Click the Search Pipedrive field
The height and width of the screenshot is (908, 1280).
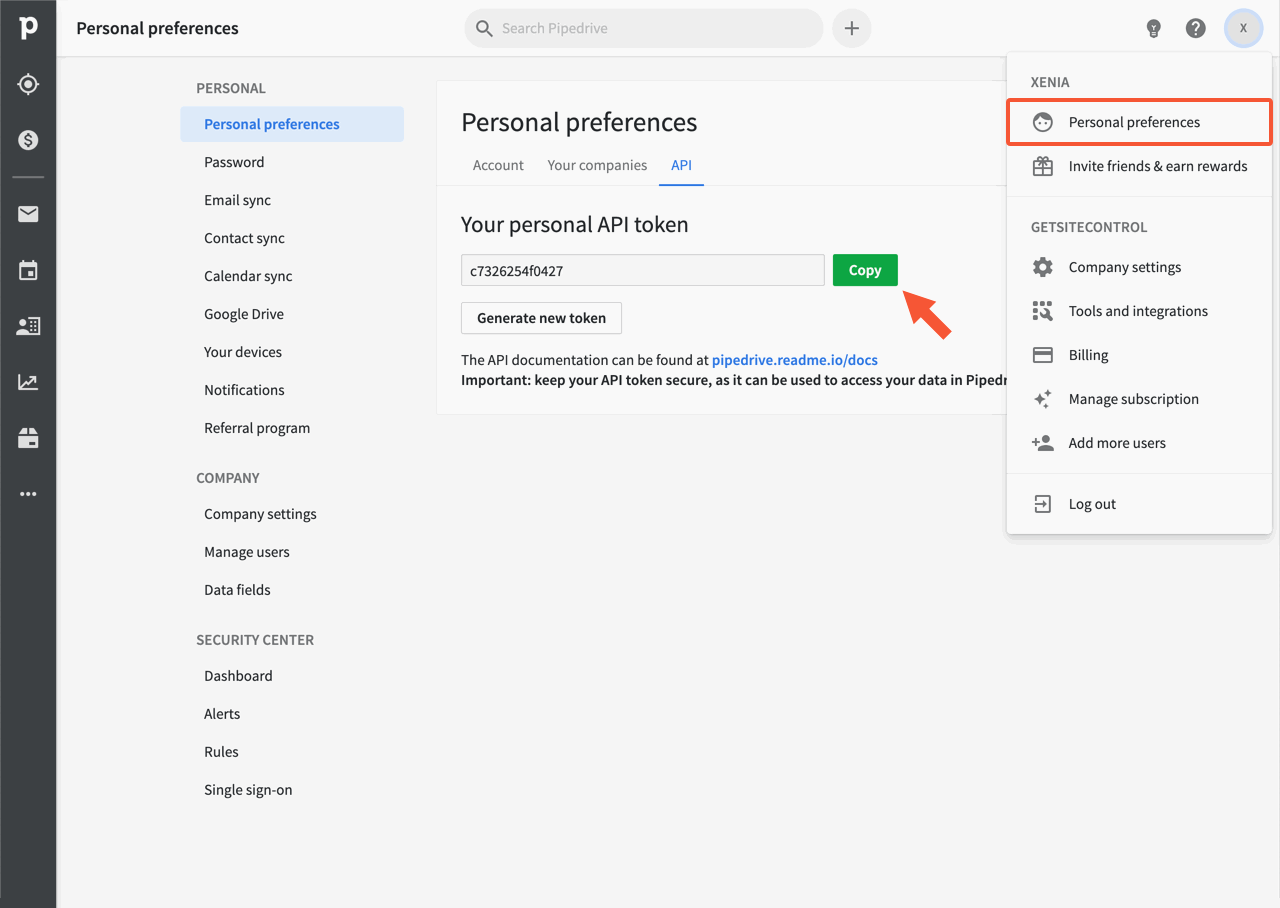coord(645,28)
